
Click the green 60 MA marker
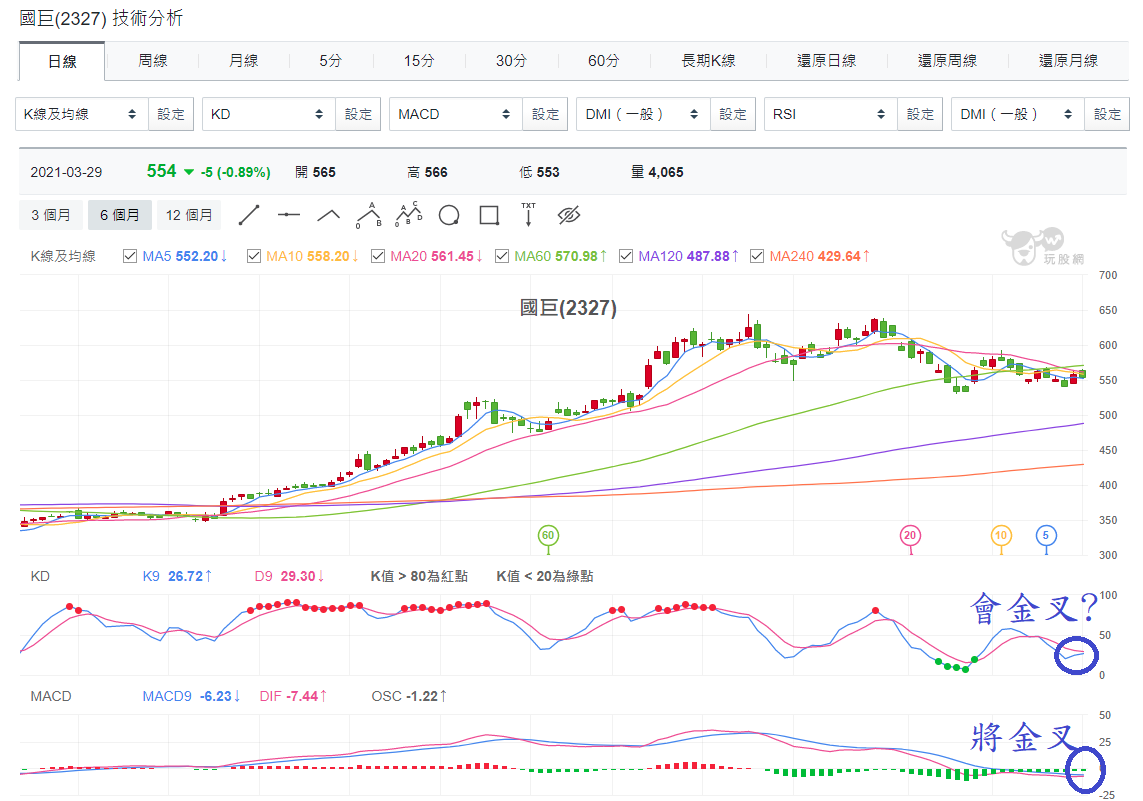[x=548, y=536]
